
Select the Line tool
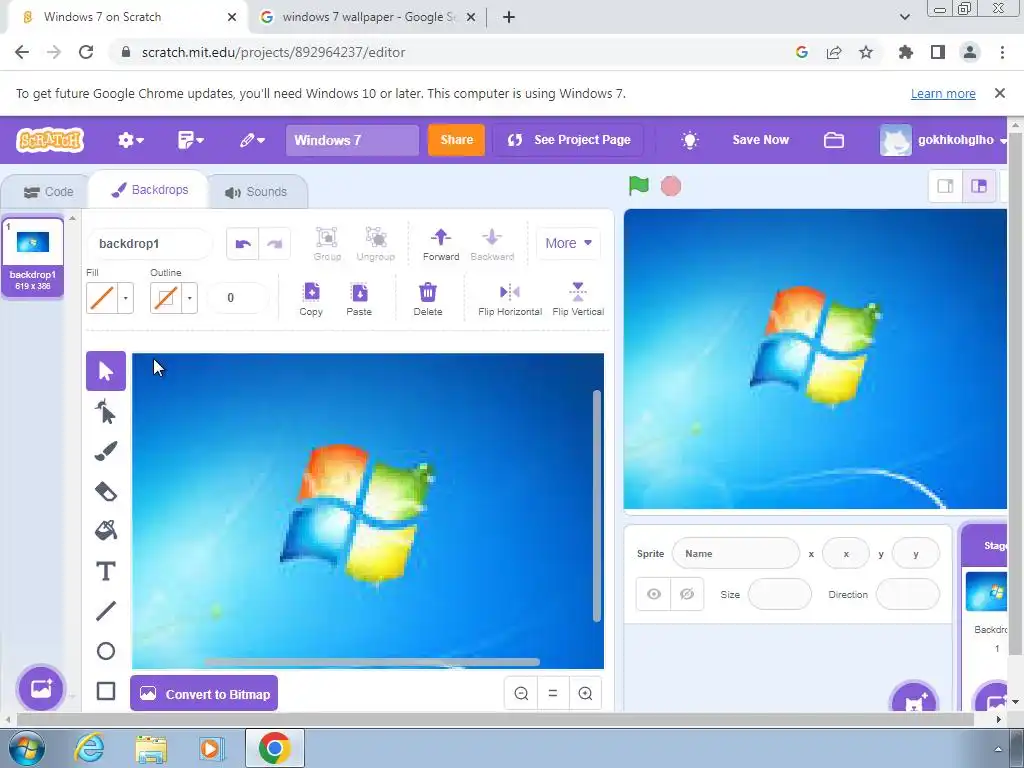[x=106, y=611]
